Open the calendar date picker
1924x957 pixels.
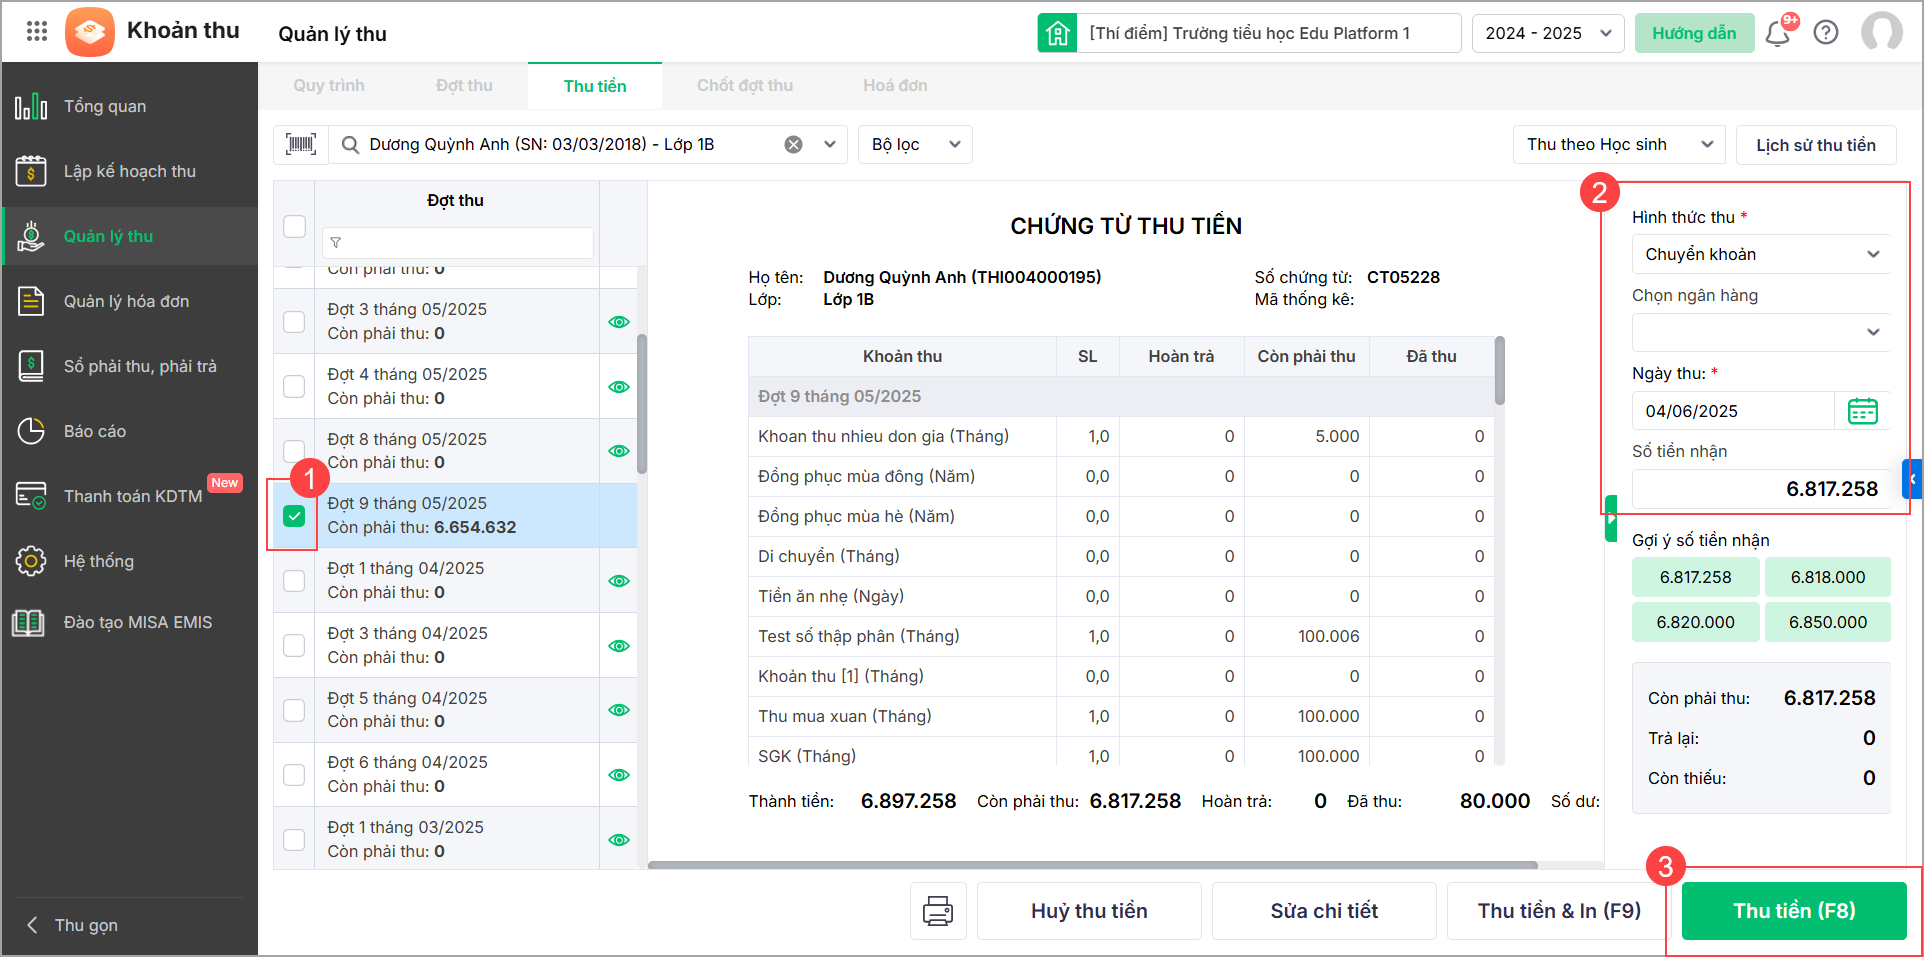click(x=1862, y=411)
